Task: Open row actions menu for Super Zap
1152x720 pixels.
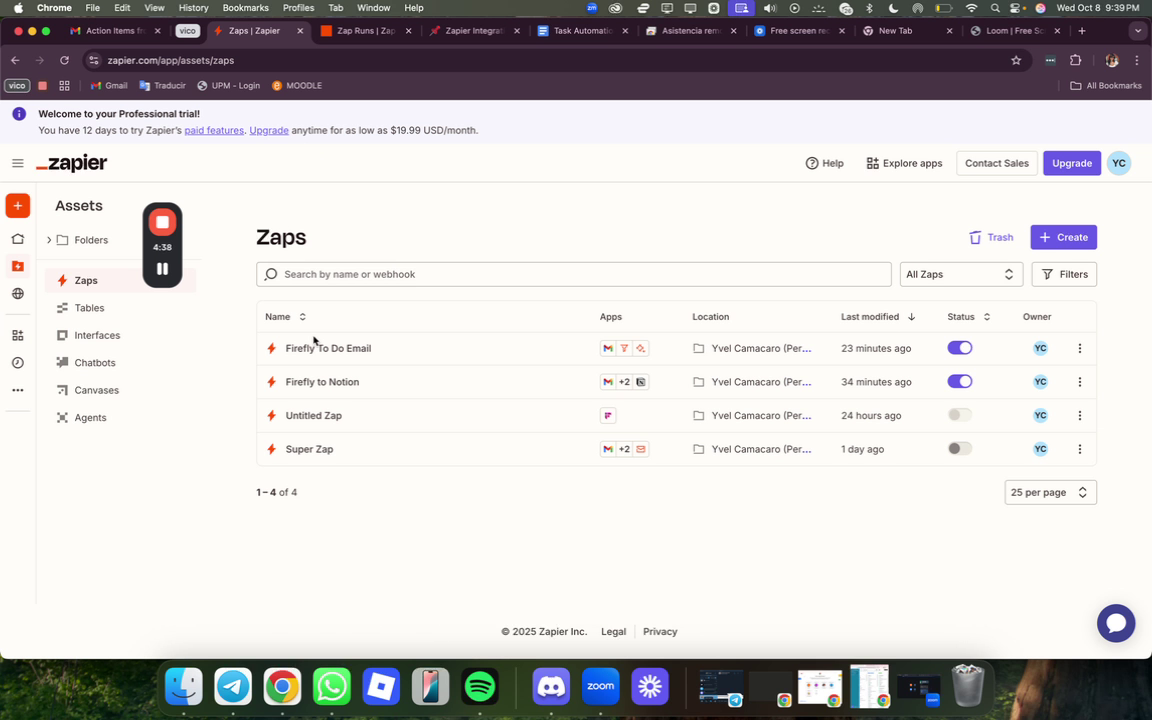Action: click(x=1079, y=449)
